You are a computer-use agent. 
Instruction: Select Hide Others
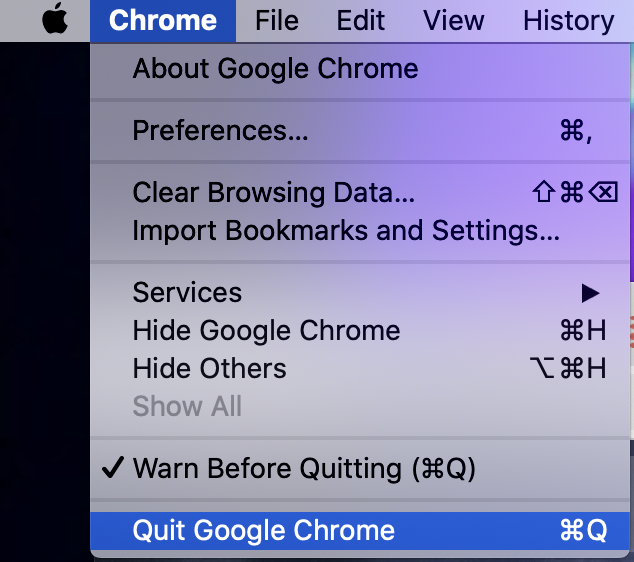click(x=360, y=369)
